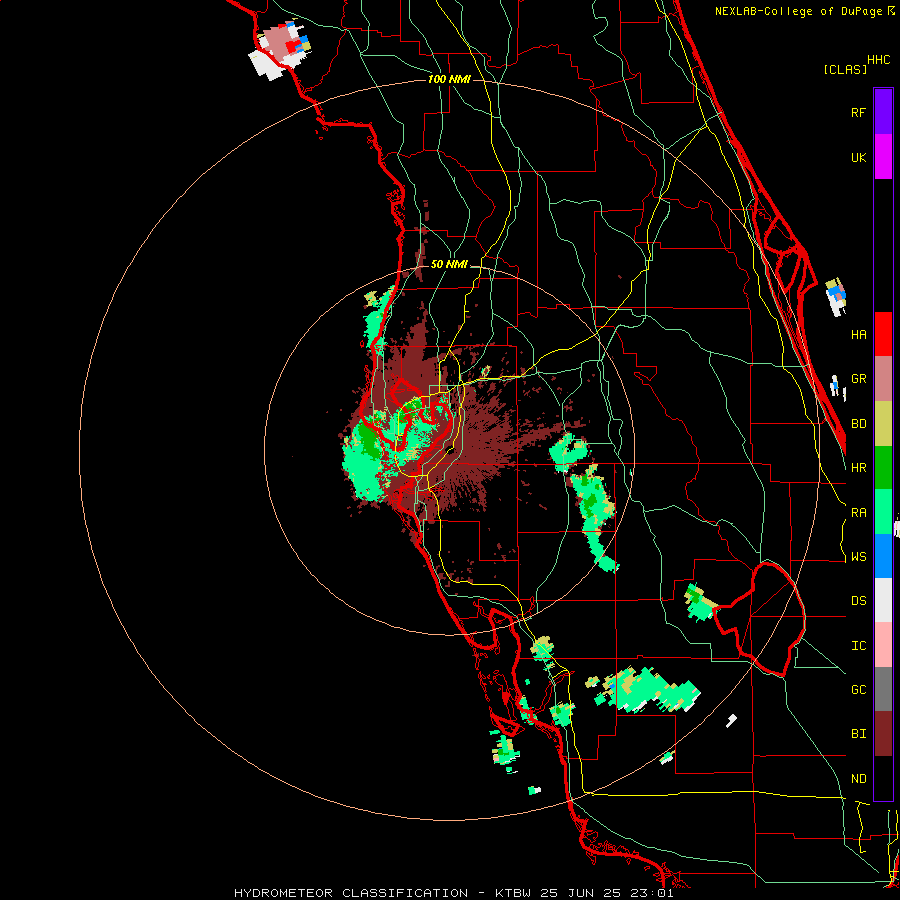
Task: Click the "GR" legend label
Action: click(x=858, y=379)
